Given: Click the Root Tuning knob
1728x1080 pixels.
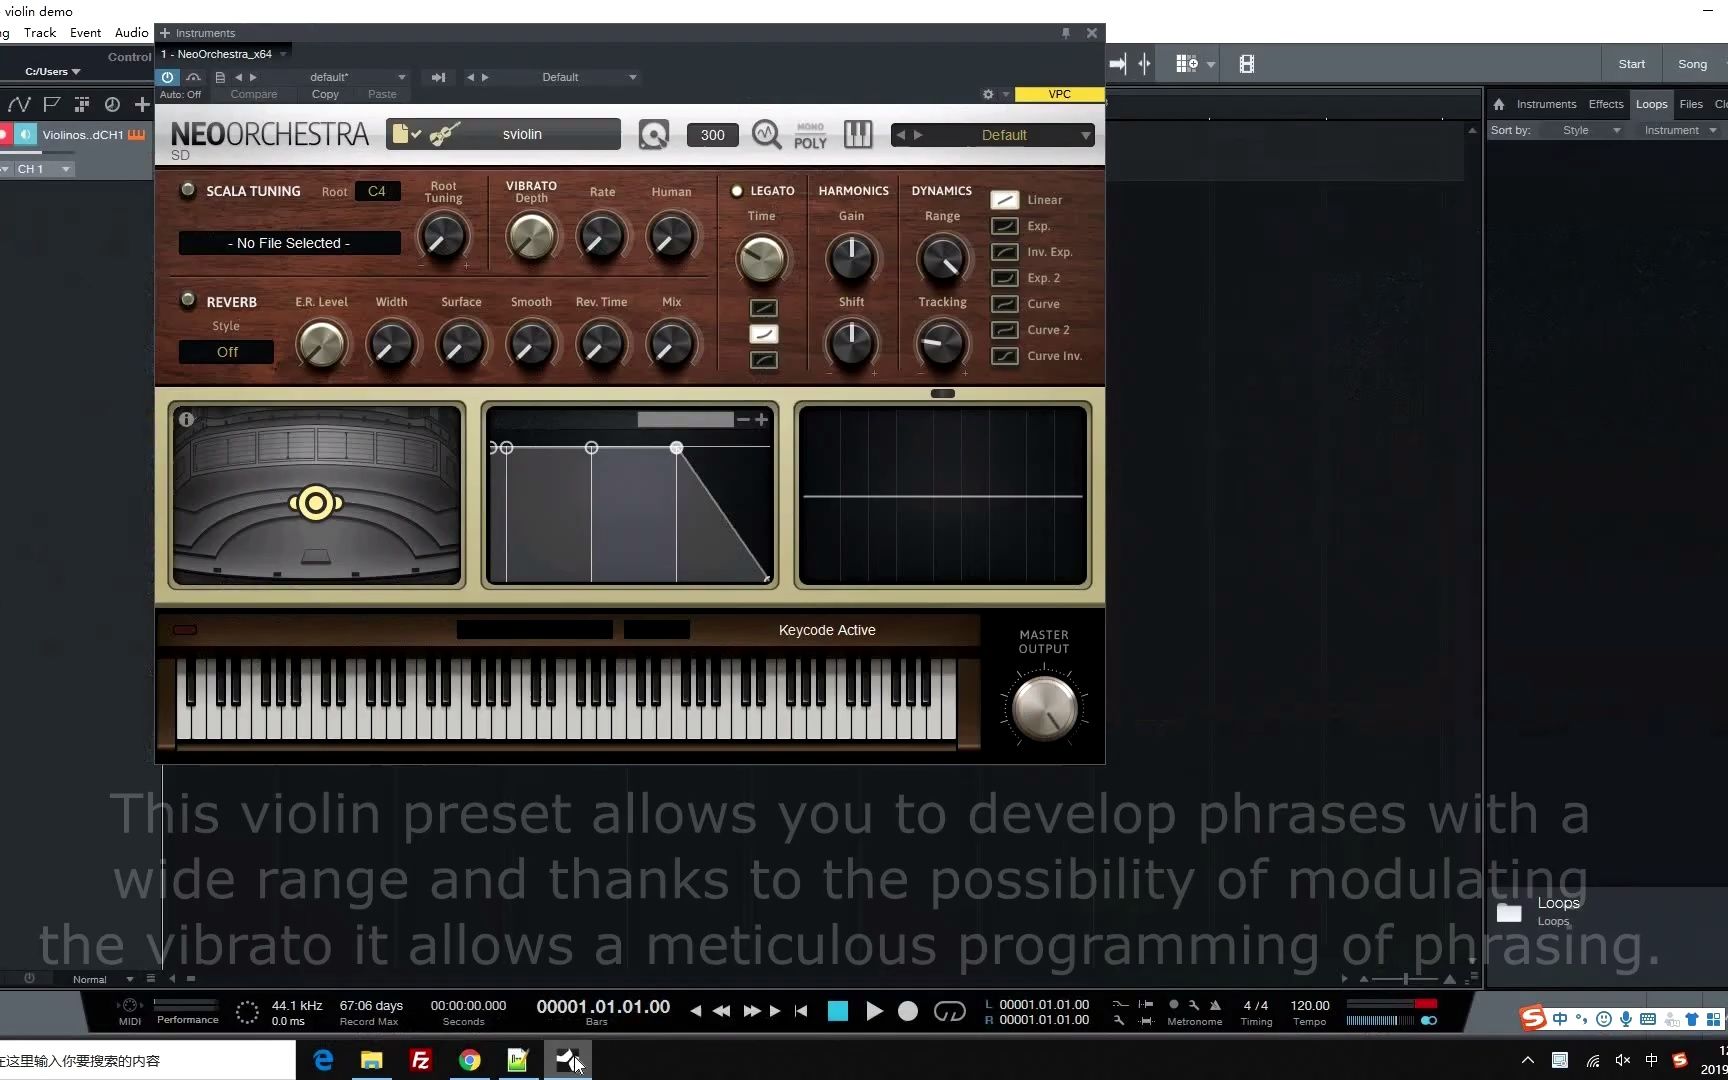Looking at the screenshot, I should 443,237.
